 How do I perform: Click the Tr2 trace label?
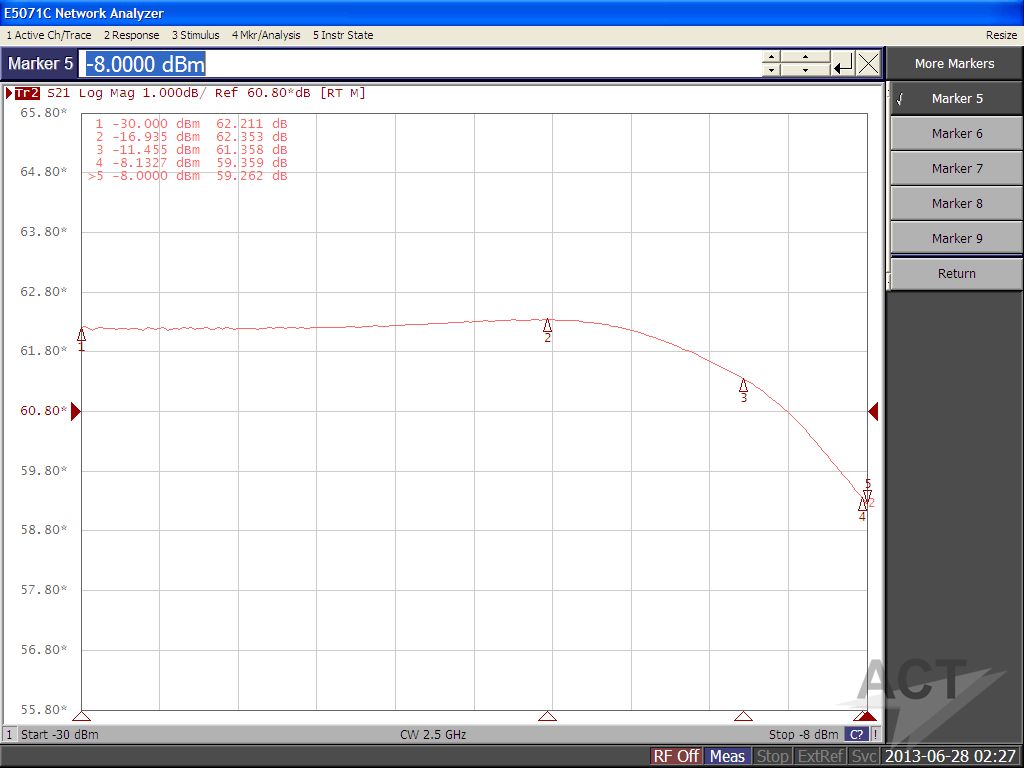[x=27, y=93]
